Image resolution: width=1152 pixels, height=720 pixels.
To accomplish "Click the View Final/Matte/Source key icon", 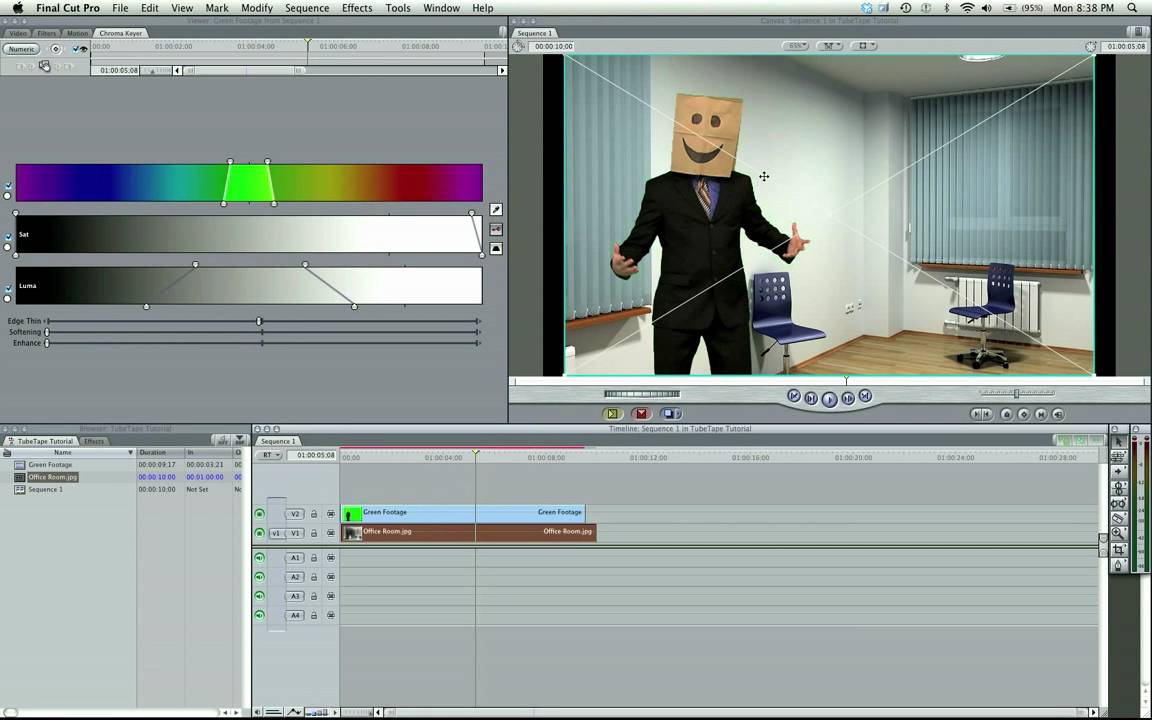I will pos(496,229).
